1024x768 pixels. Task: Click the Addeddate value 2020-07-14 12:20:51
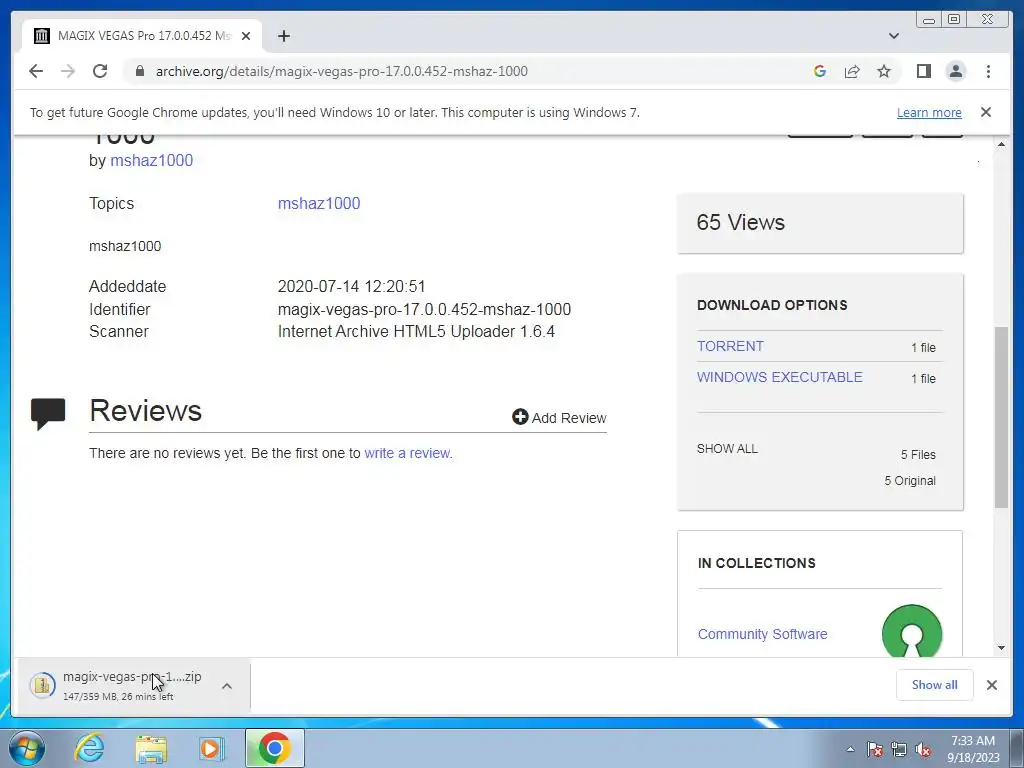coord(351,286)
